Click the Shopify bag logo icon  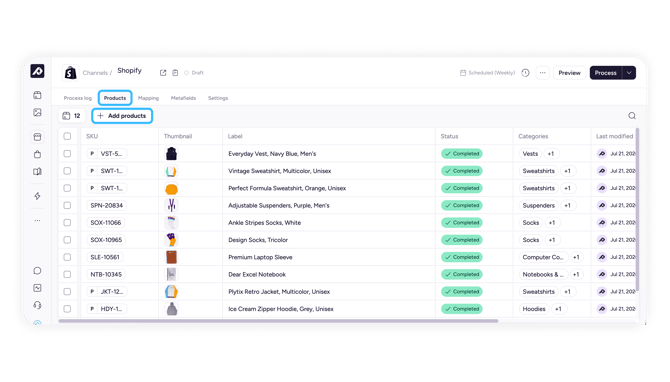pyautogui.click(x=71, y=73)
